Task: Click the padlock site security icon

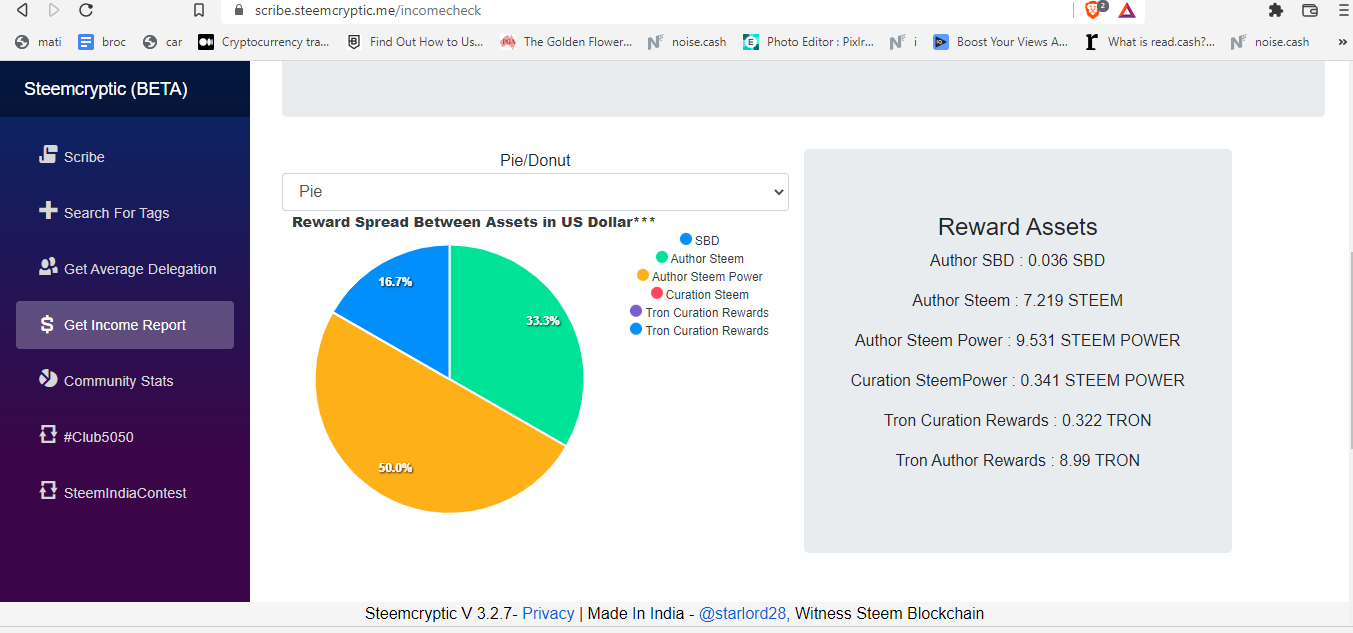Action: coord(238,10)
